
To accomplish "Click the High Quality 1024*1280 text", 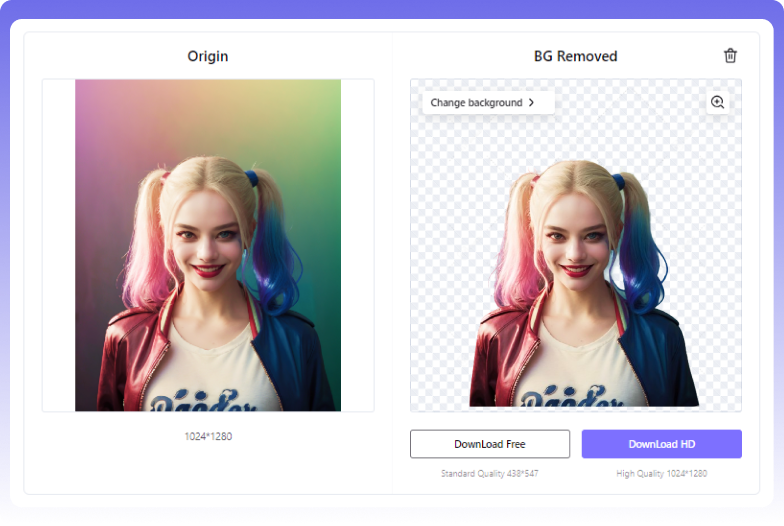I will pyautogui.click(x=662, y=474).
